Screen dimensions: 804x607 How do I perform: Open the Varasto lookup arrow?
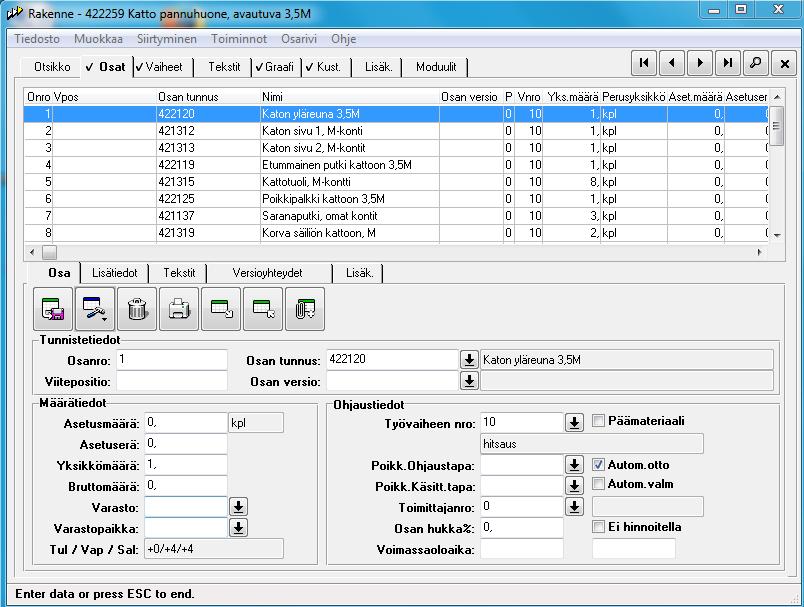click(238, 507)
